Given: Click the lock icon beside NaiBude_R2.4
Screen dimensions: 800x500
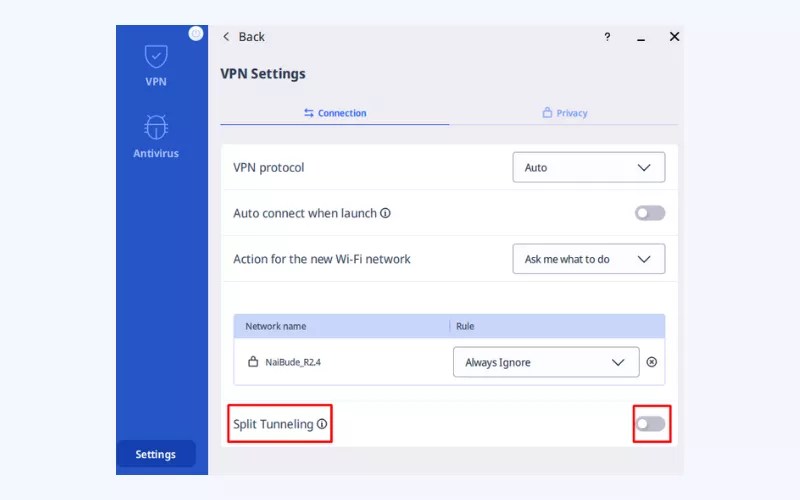Looking at the screenshot, I should [x=253, y=362].
